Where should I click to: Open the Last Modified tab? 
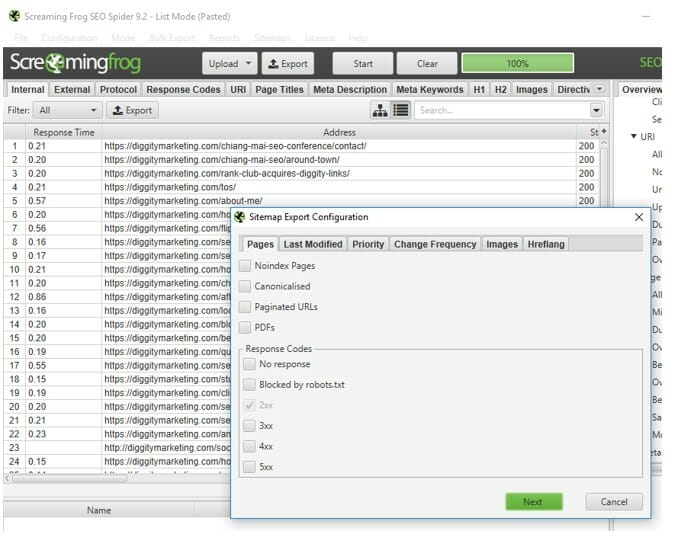313,244
